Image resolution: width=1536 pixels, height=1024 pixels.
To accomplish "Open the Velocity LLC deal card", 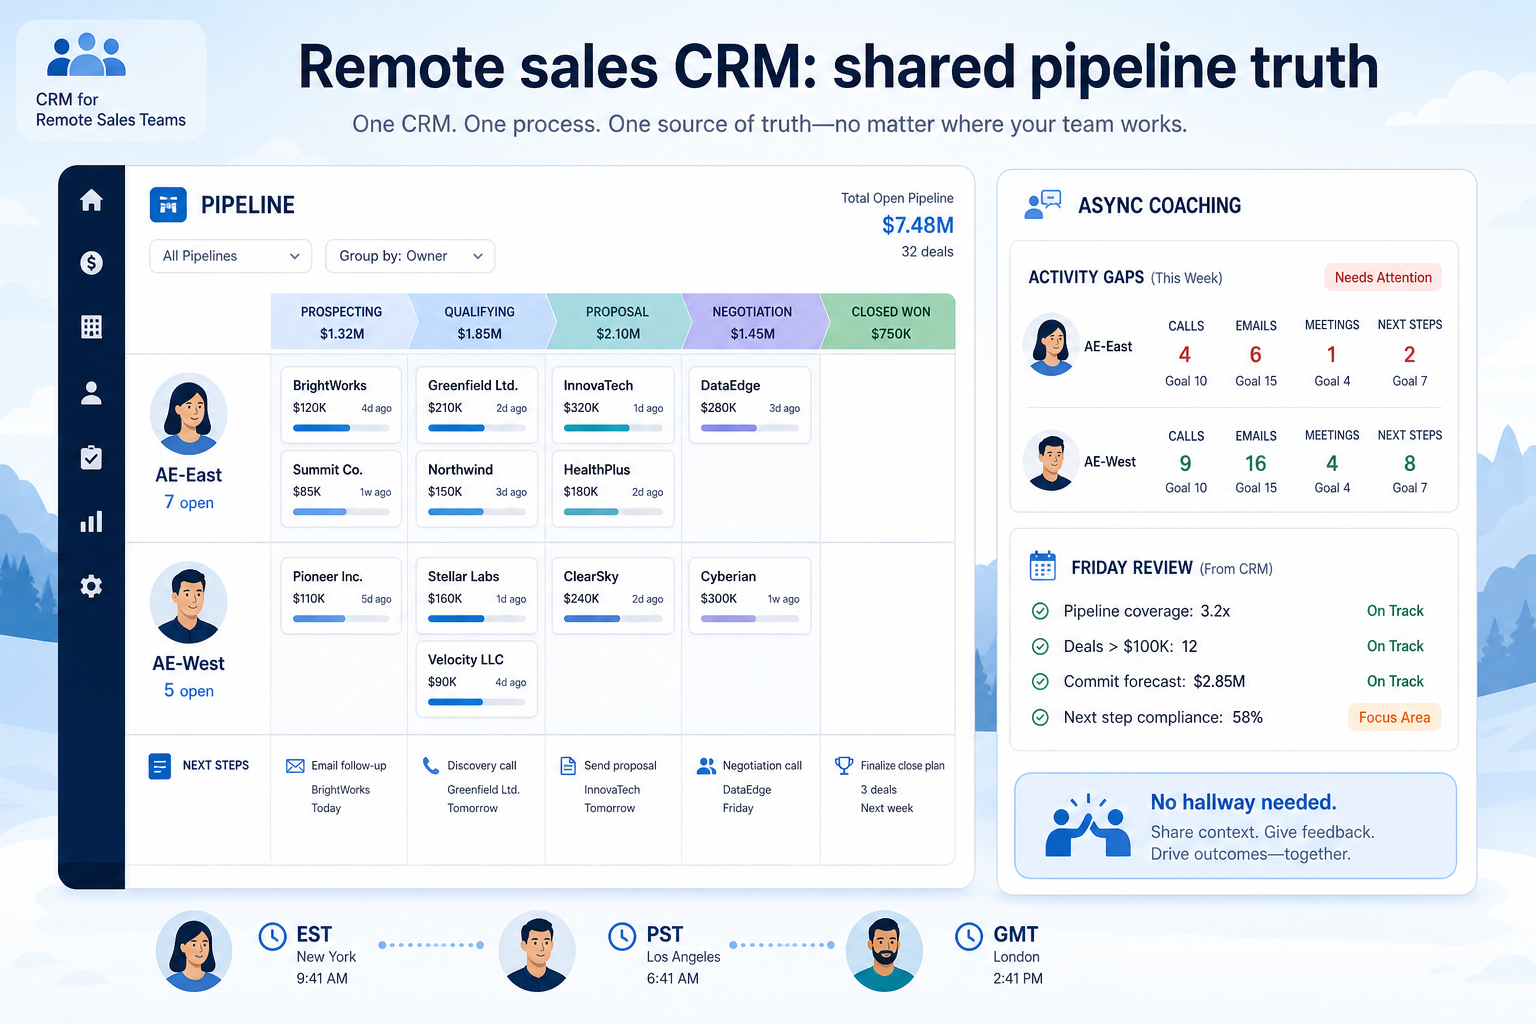I will (x=477, y=679).
